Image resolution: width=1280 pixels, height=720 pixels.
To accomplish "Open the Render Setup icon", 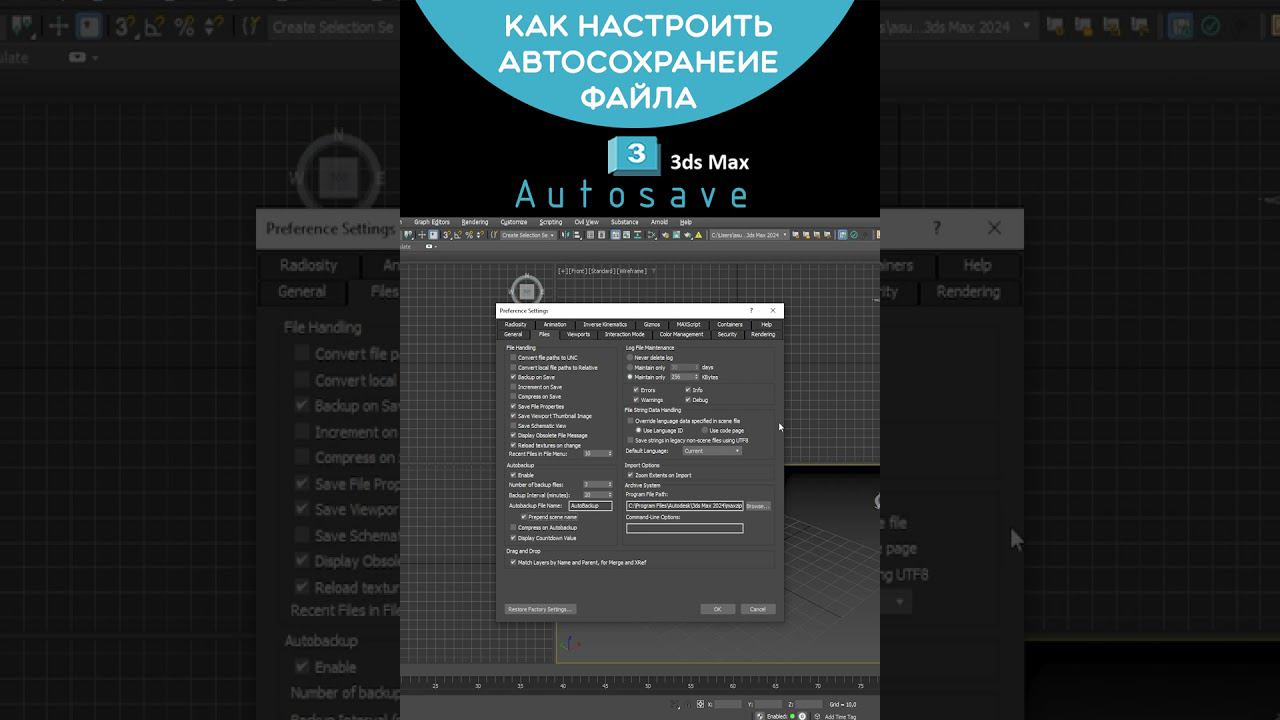I will click(665, 235).
